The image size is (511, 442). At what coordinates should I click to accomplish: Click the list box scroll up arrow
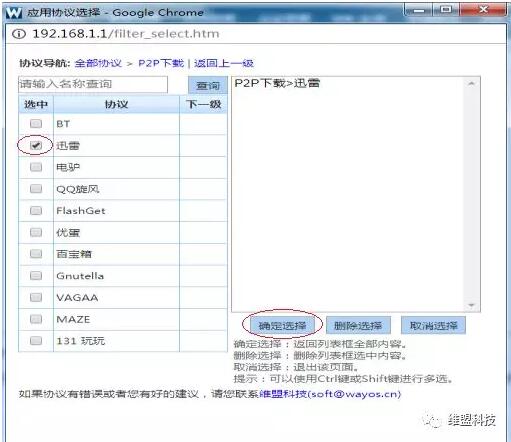point(471,83)
